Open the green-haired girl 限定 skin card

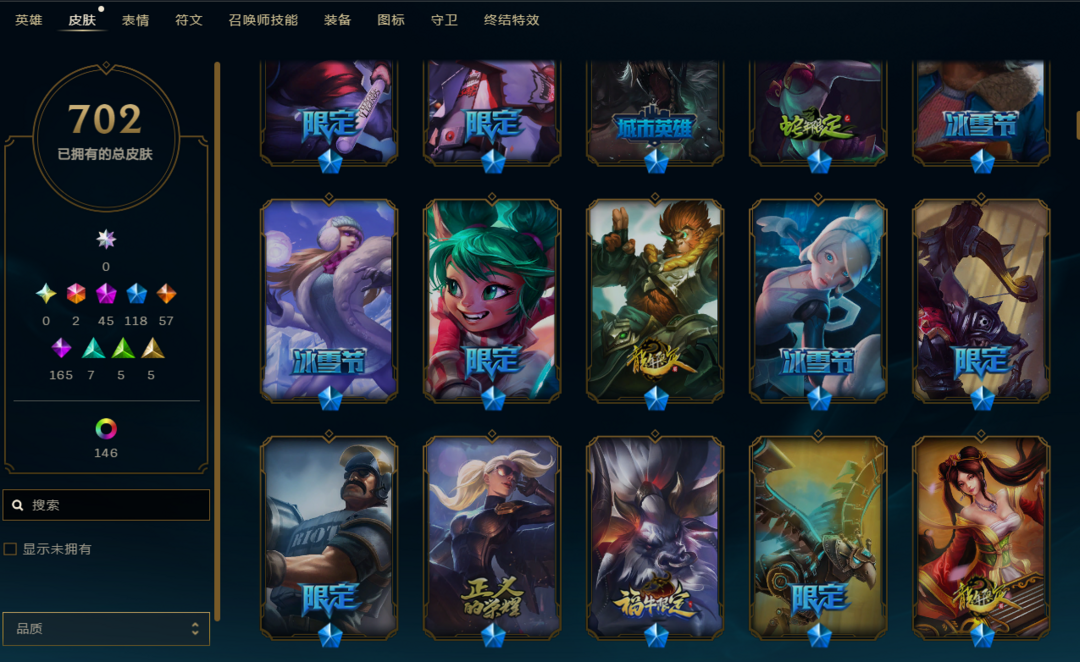492,301
